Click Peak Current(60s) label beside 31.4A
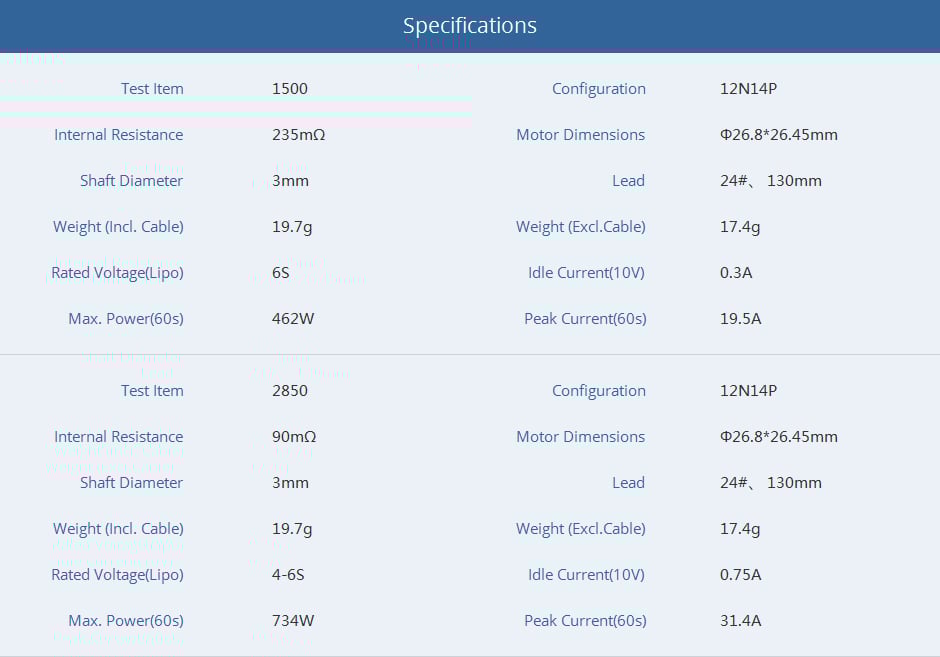Image resolution: width=940 pixels, height=657 pixels. tap(585, 621)
